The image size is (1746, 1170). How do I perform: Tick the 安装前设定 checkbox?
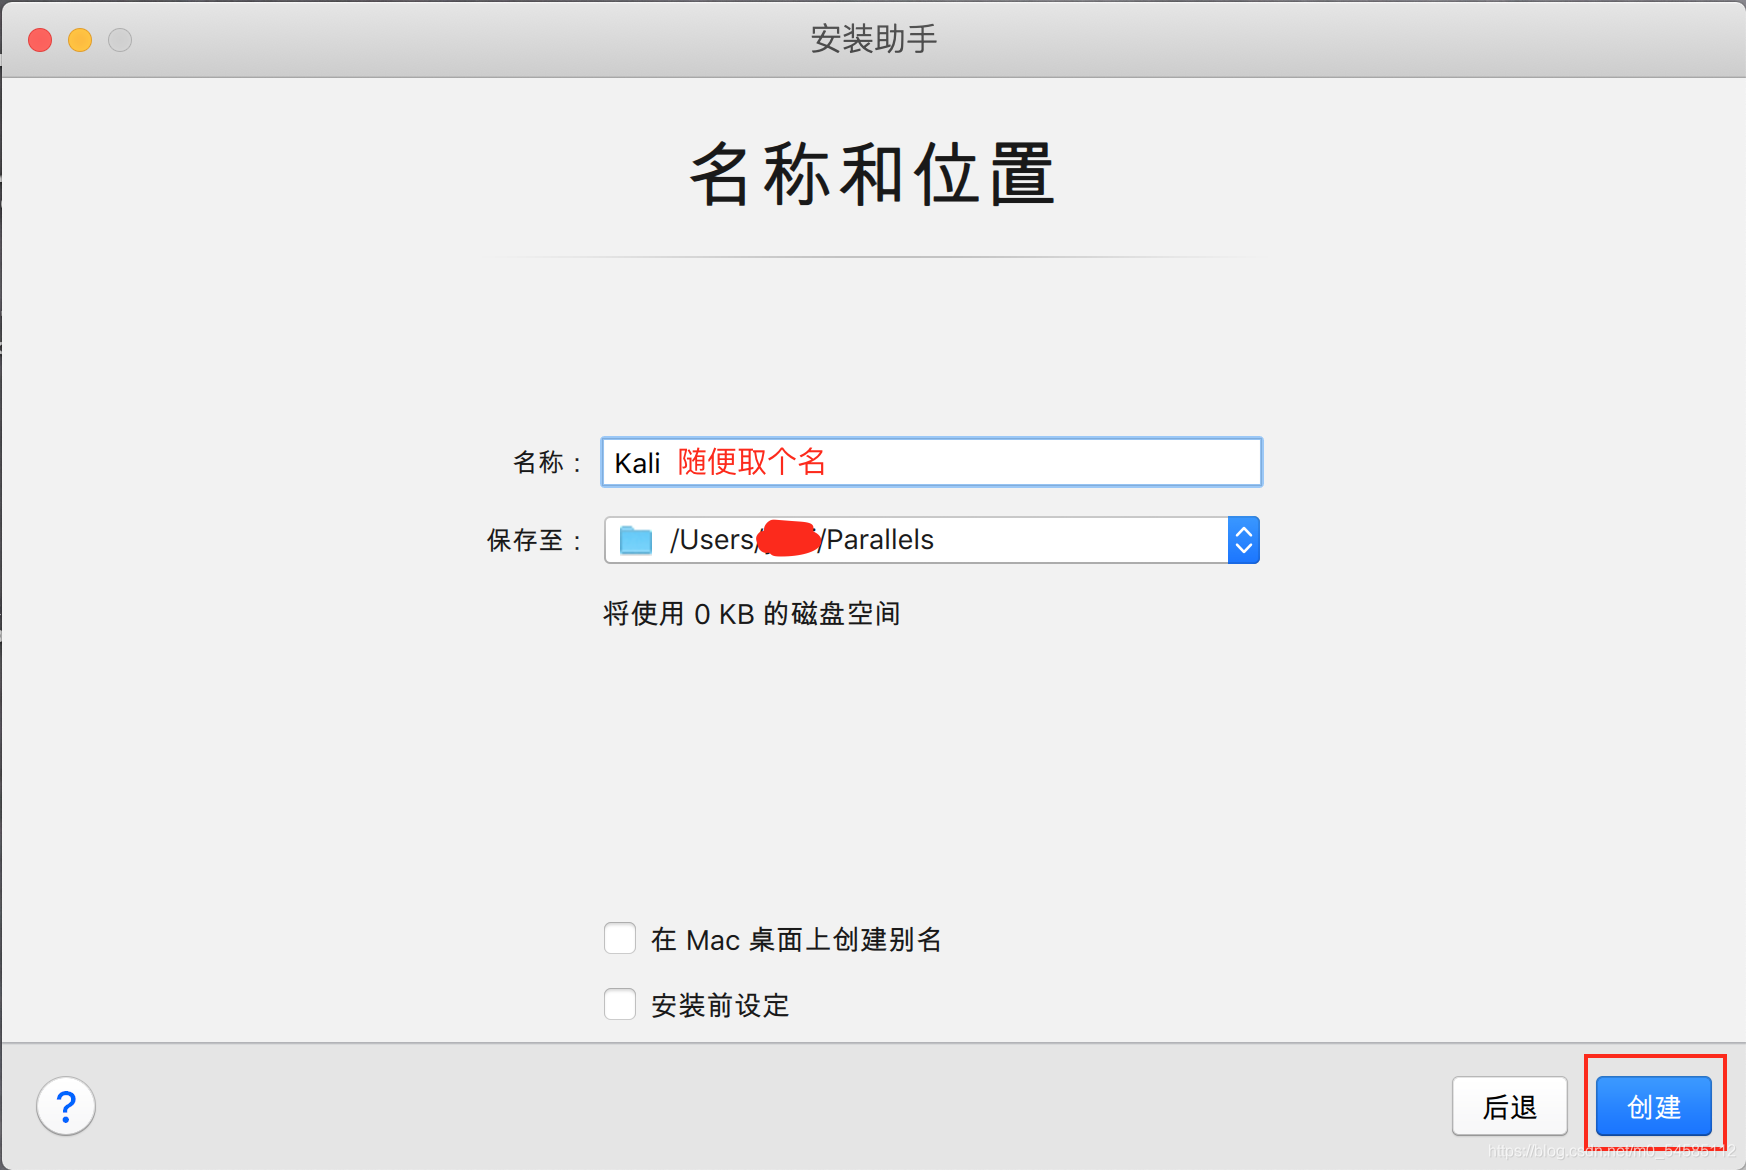coord(620,1004)
